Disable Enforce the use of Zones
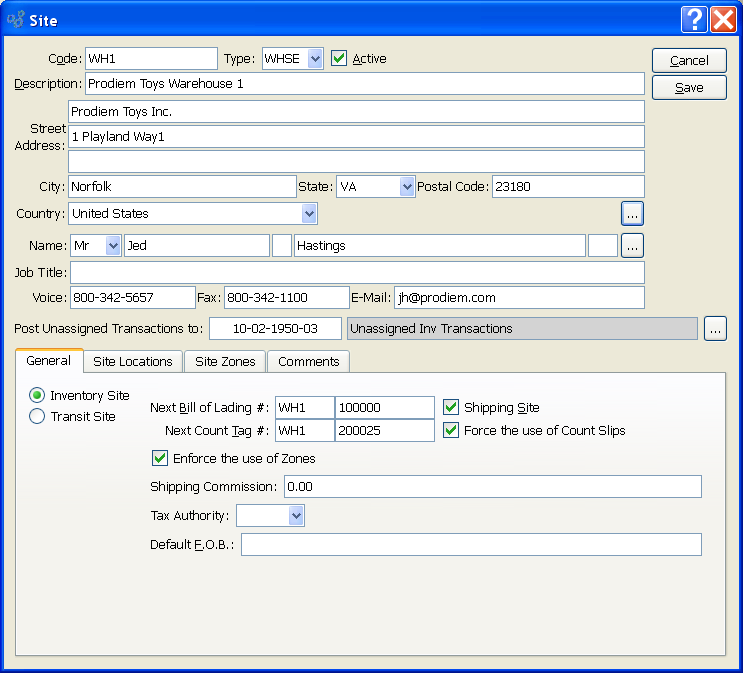Viewport: 743px width, 673px height. click(160, 459)
